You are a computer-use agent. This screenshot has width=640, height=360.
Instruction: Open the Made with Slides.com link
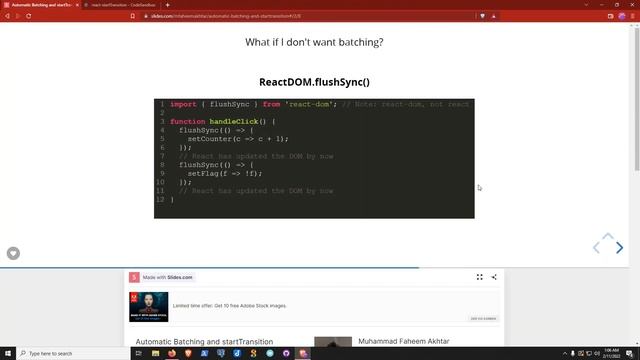pyautogui.click(x=167, y=278)
